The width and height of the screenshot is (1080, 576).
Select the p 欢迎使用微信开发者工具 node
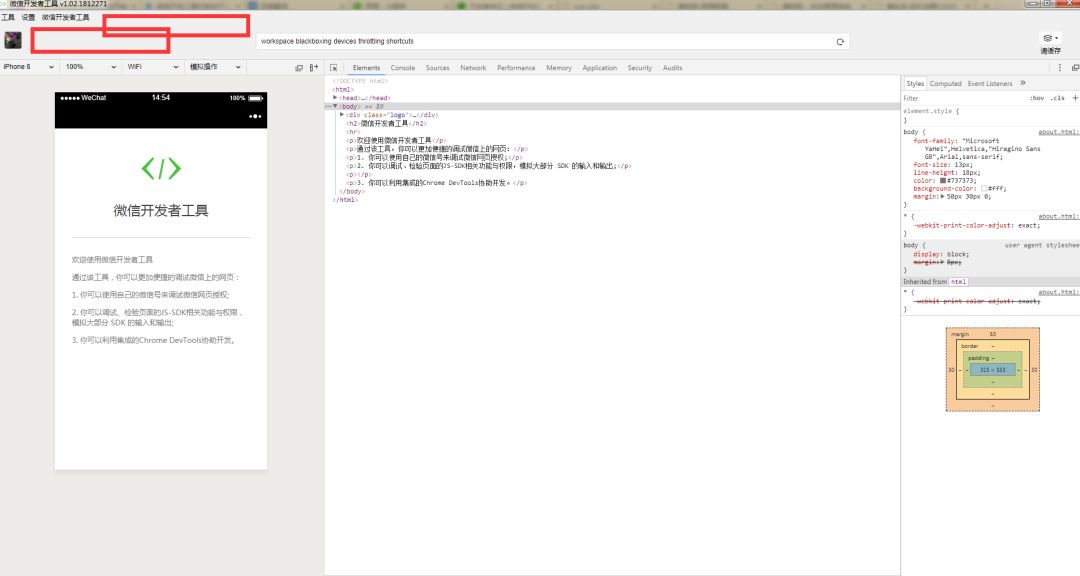click(x=396, y=141)
